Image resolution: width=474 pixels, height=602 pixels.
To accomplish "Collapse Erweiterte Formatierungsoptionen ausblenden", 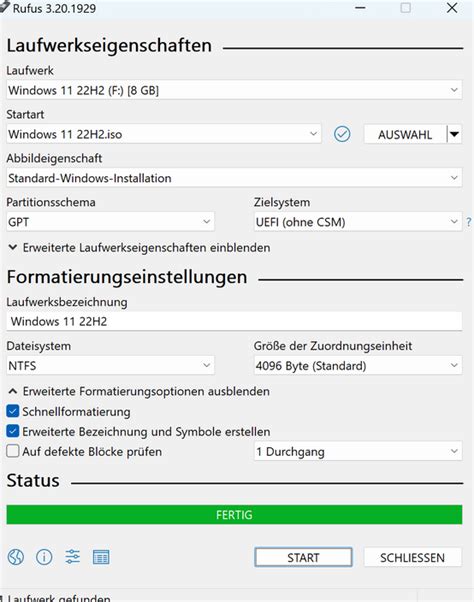I will [139, 391].
